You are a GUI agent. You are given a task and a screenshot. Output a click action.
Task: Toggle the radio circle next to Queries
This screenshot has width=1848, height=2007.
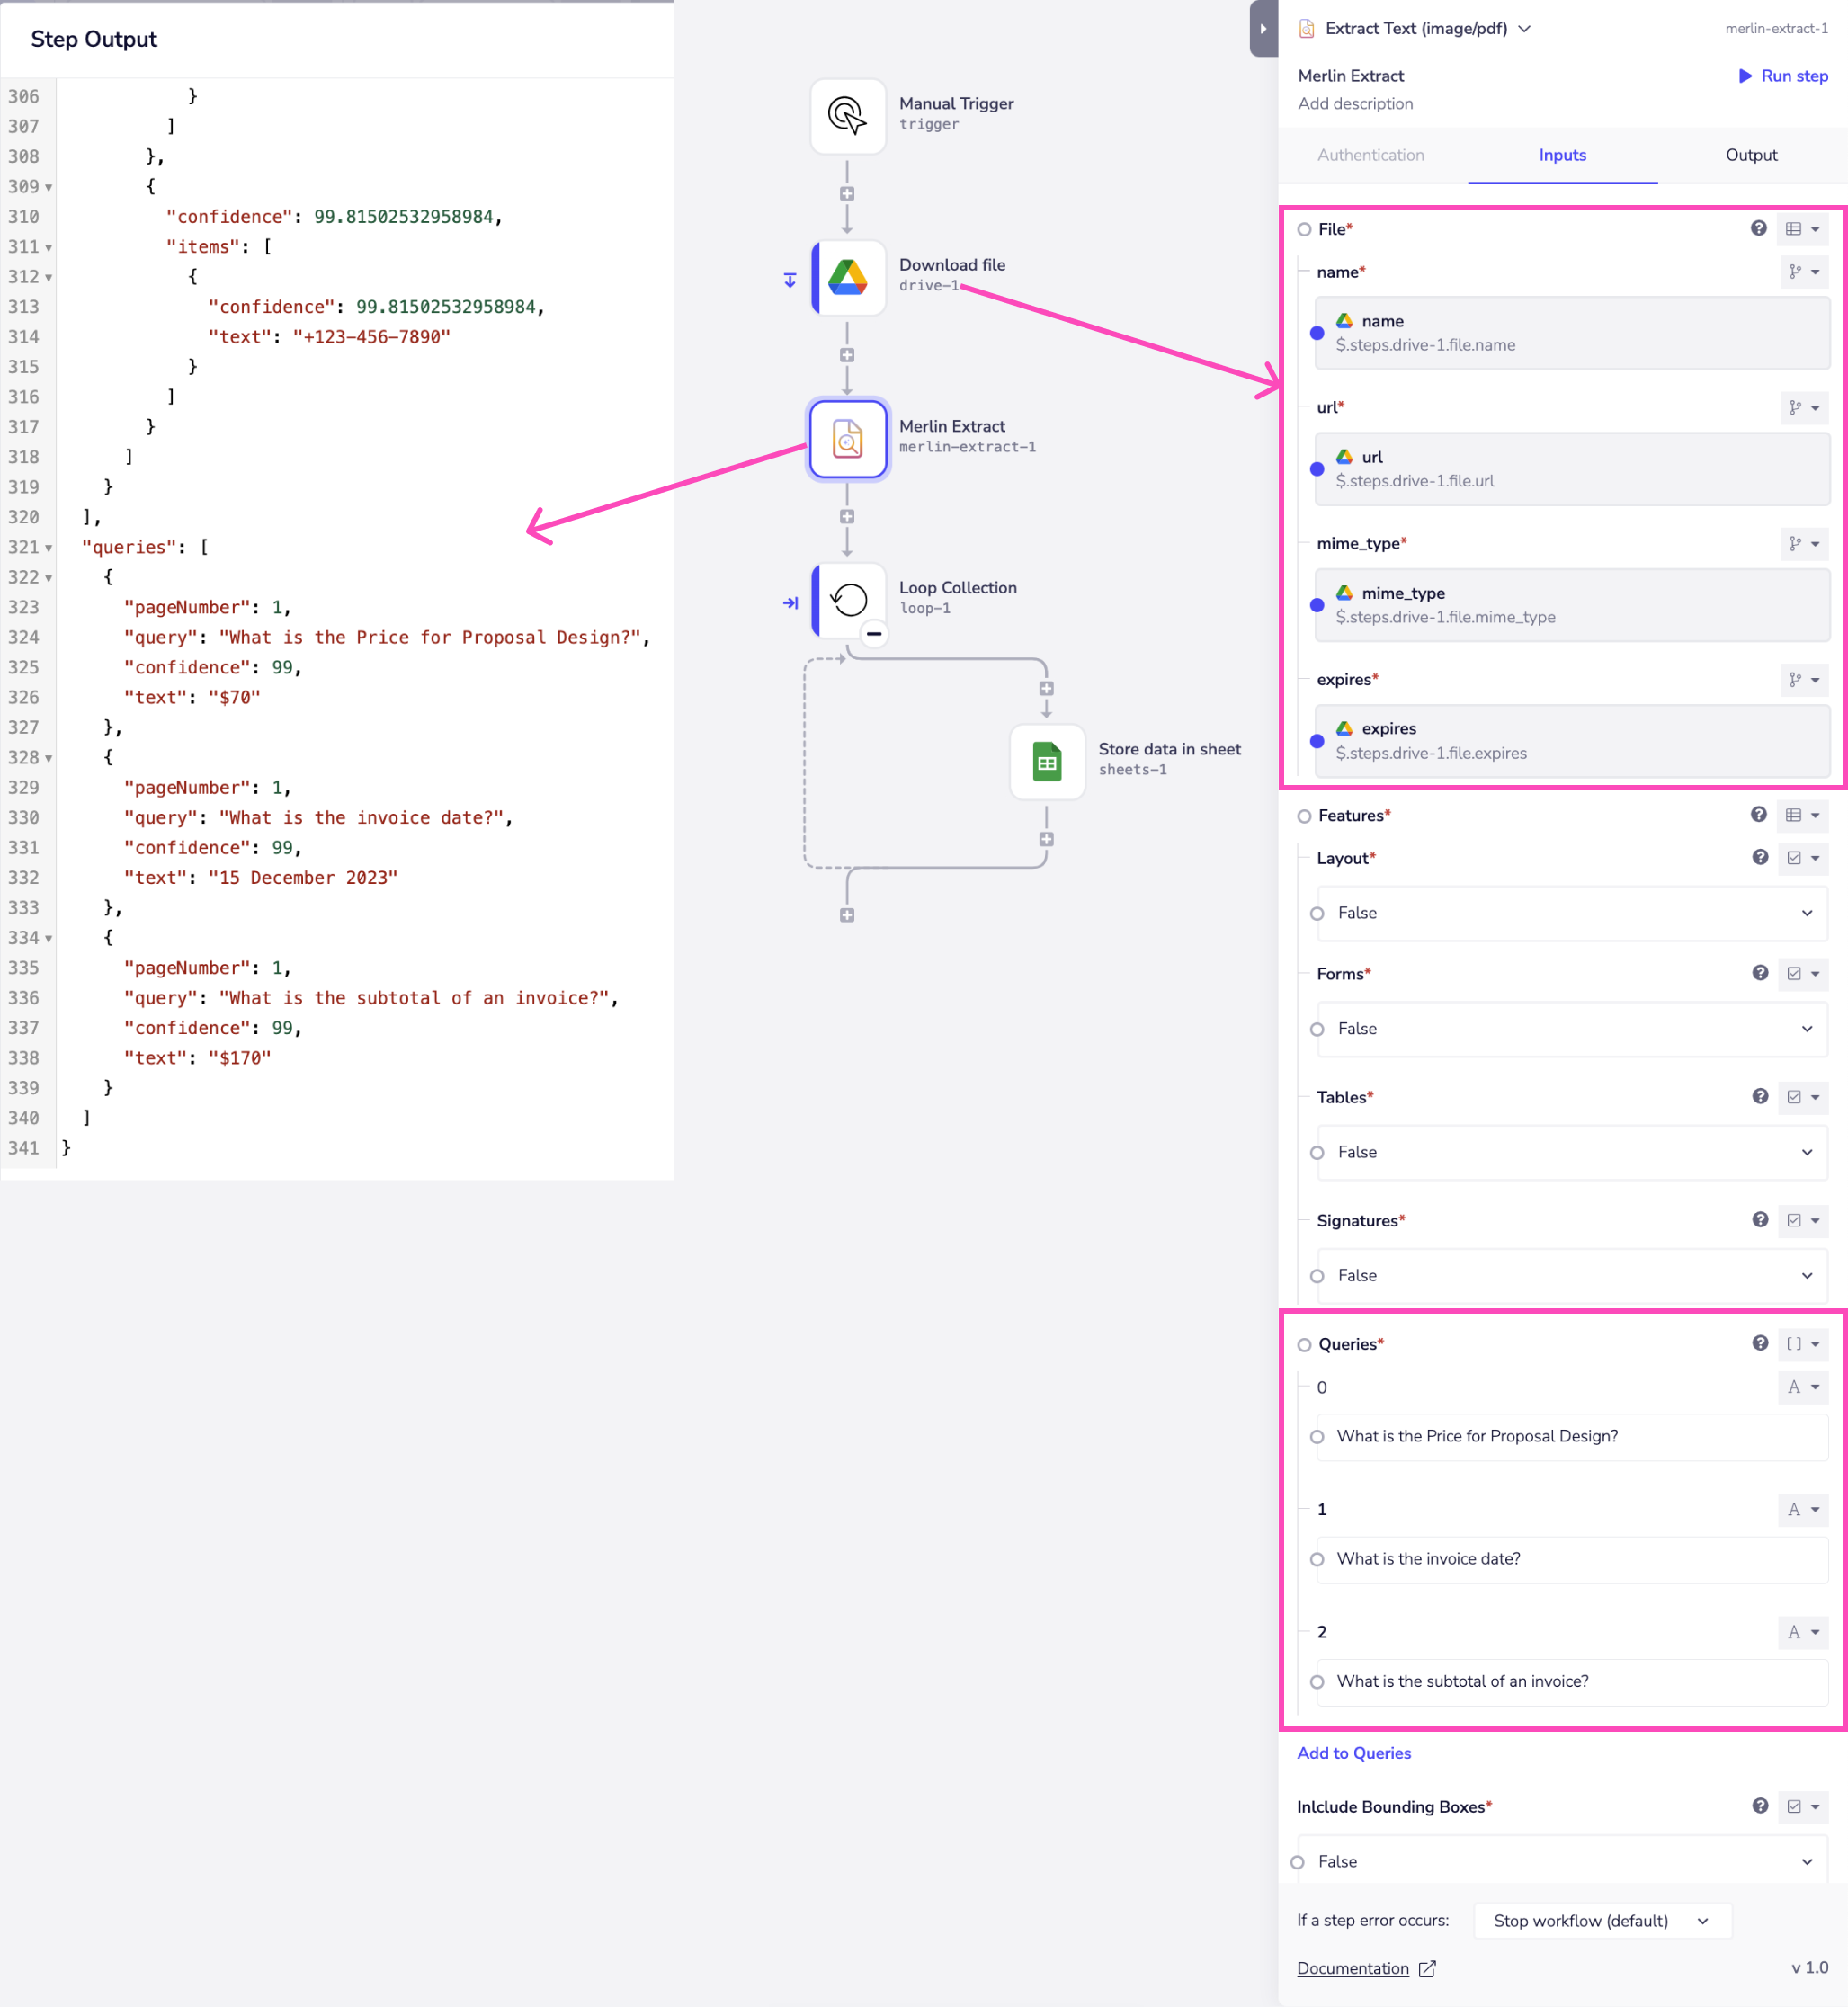coord(1304,1345)
